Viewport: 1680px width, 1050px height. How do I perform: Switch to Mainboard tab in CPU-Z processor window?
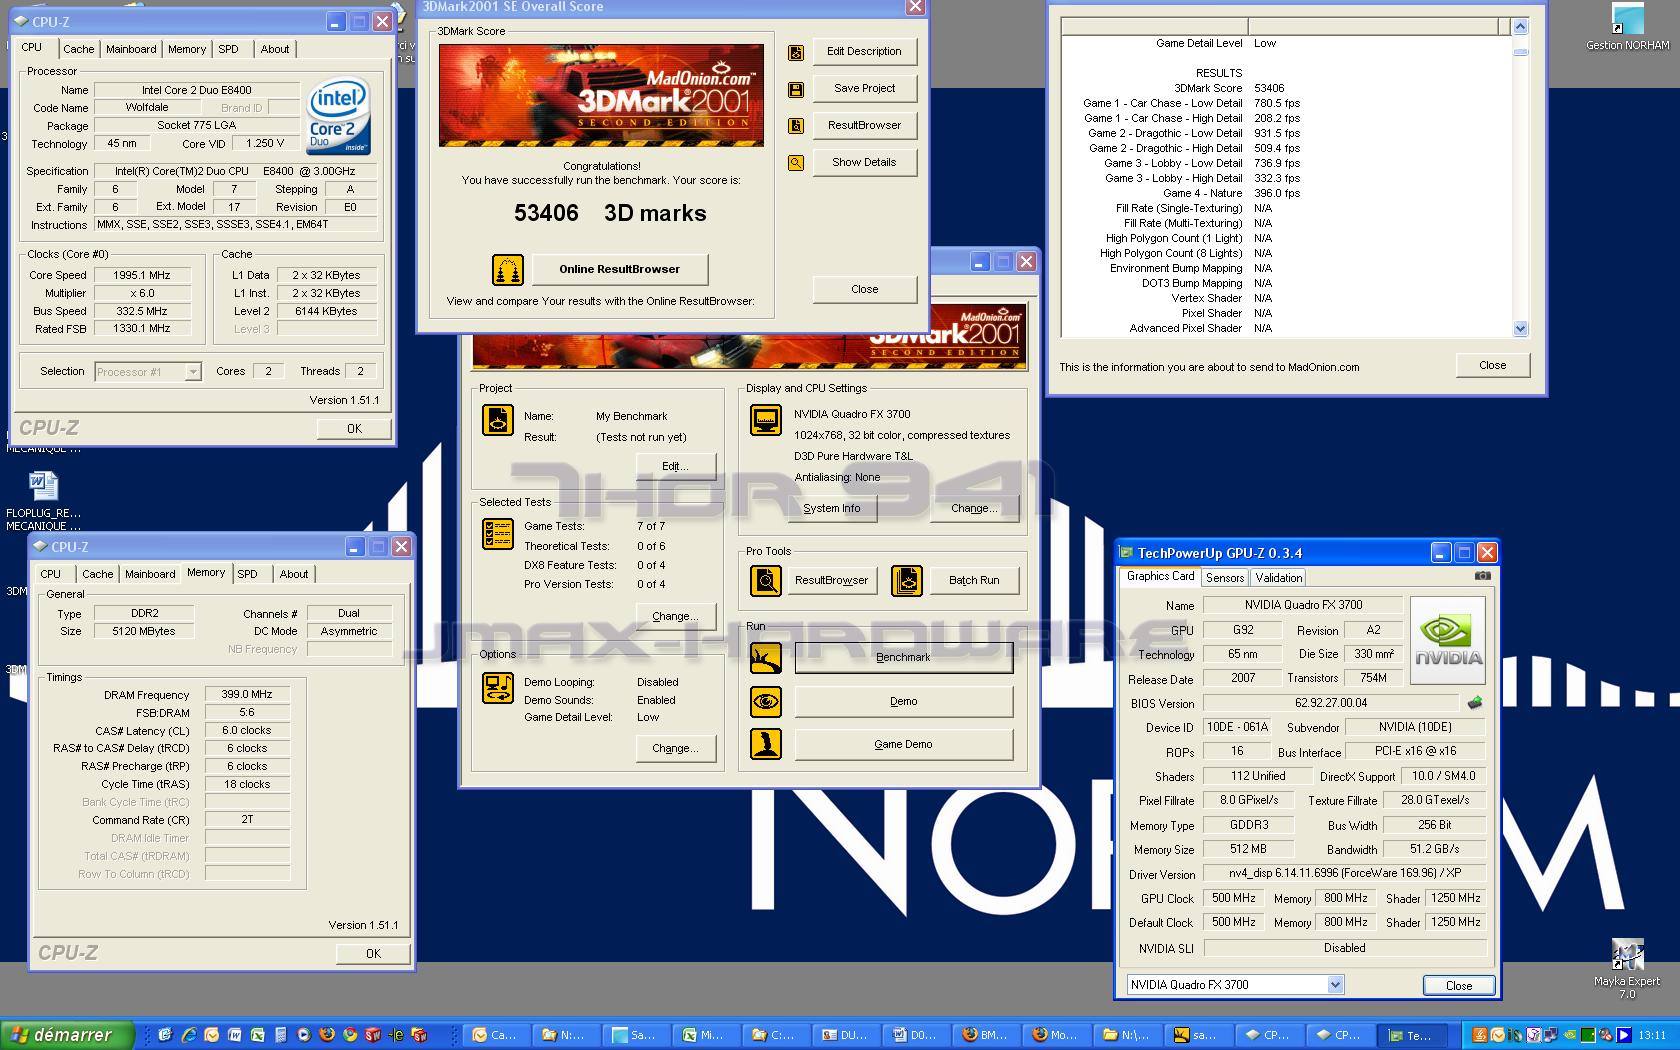tap(131, 49)
